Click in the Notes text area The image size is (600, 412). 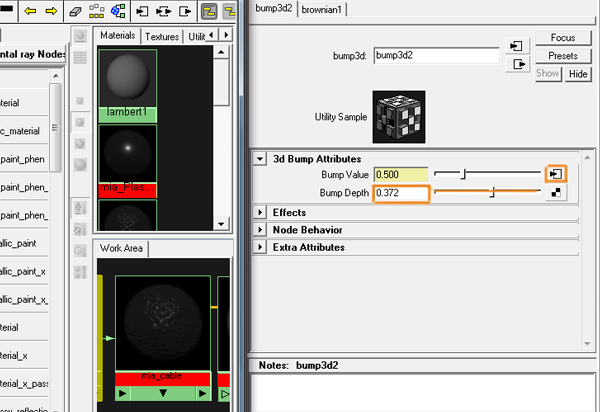click(422, 393)
